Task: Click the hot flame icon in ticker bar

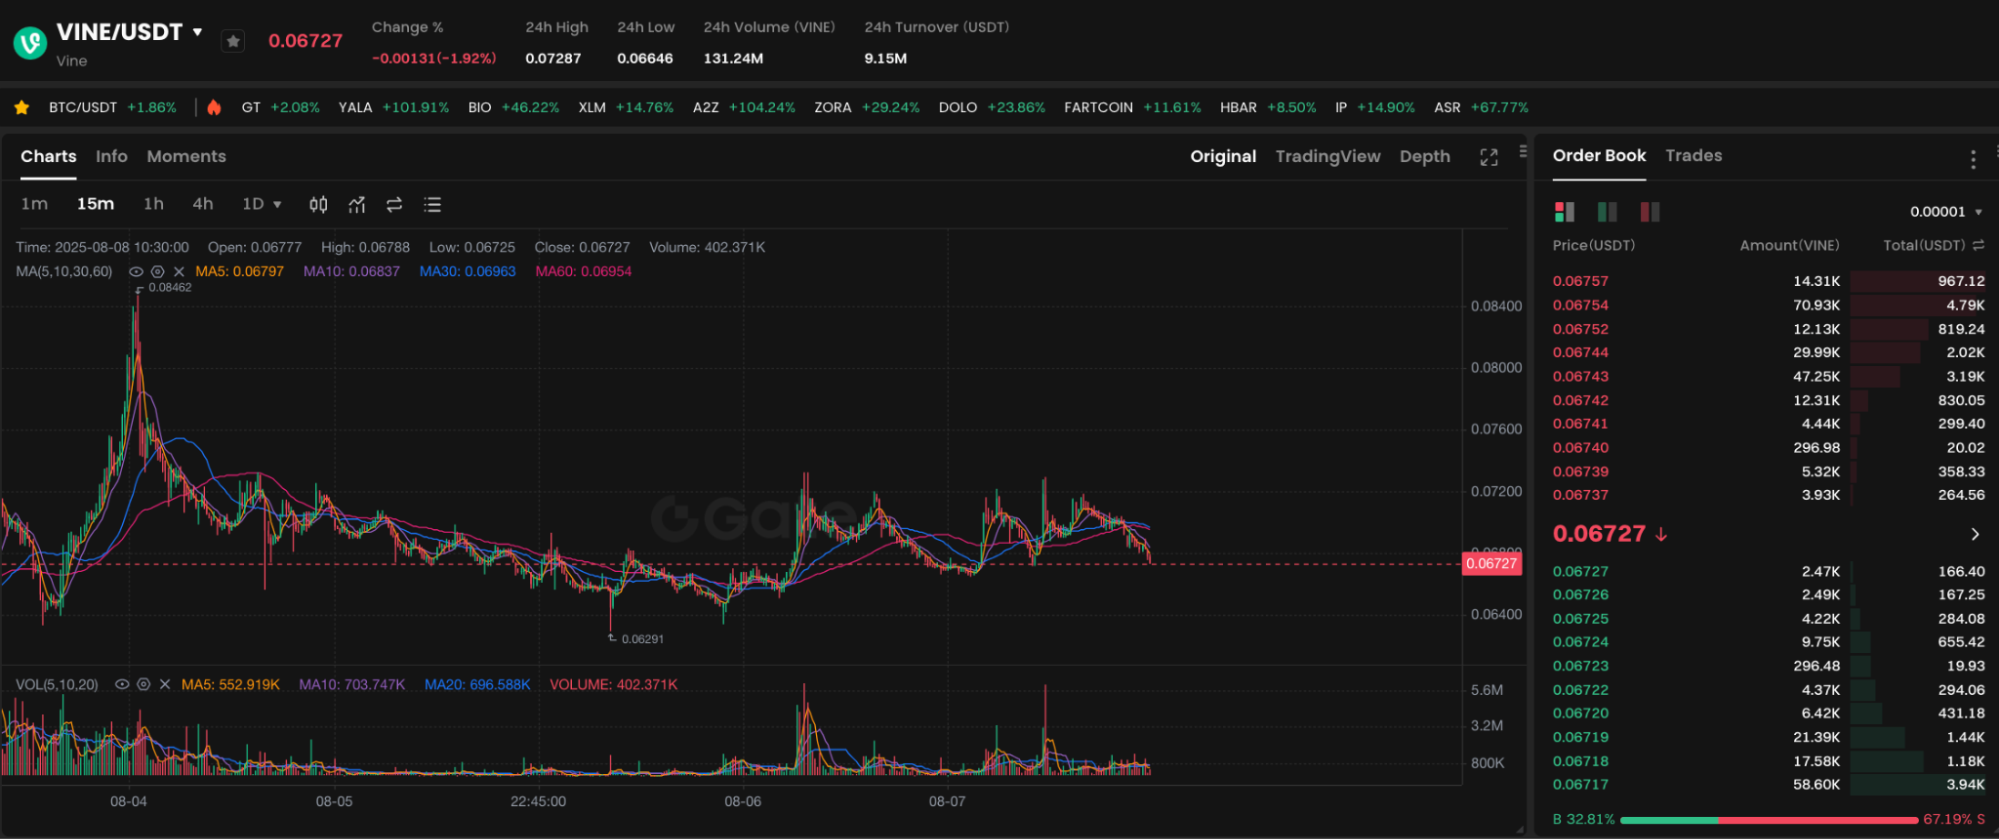Action: (x=214, y=107)
